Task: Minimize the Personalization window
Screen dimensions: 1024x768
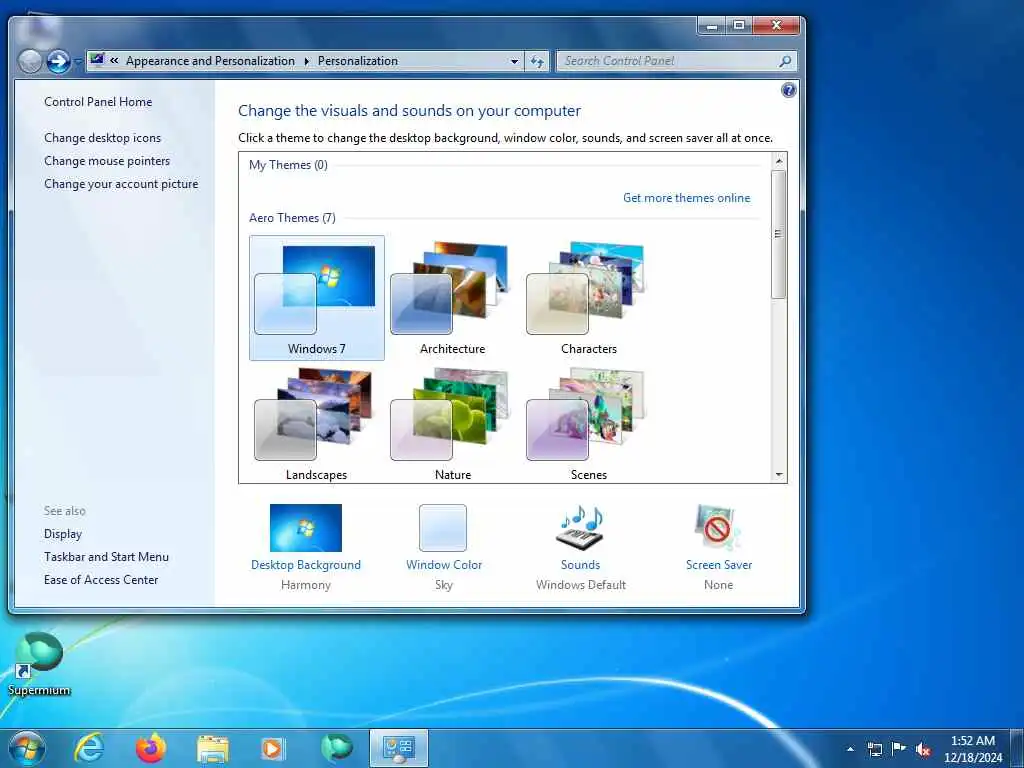Action: coord(712,26)
